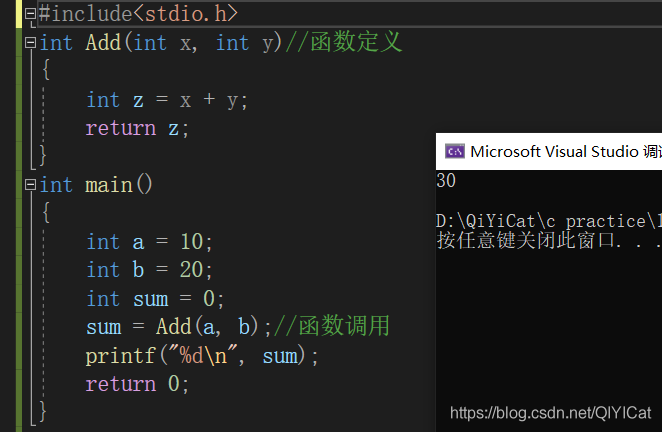The width and height of the screenshot is (662, 432).
Task: Click the D:\QiYiCat path line in console
Action: pos(548,221)
